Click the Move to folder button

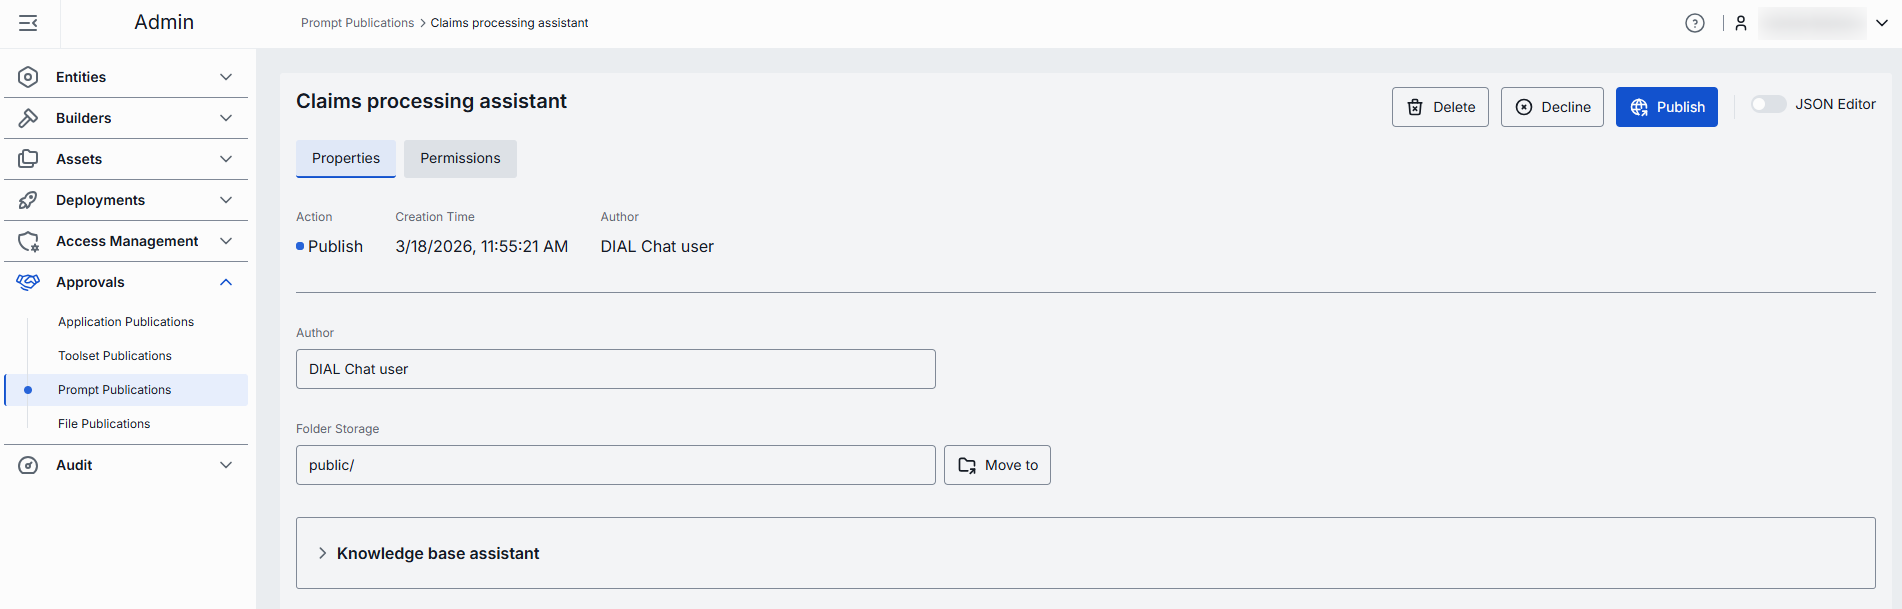tap(997, 465)
